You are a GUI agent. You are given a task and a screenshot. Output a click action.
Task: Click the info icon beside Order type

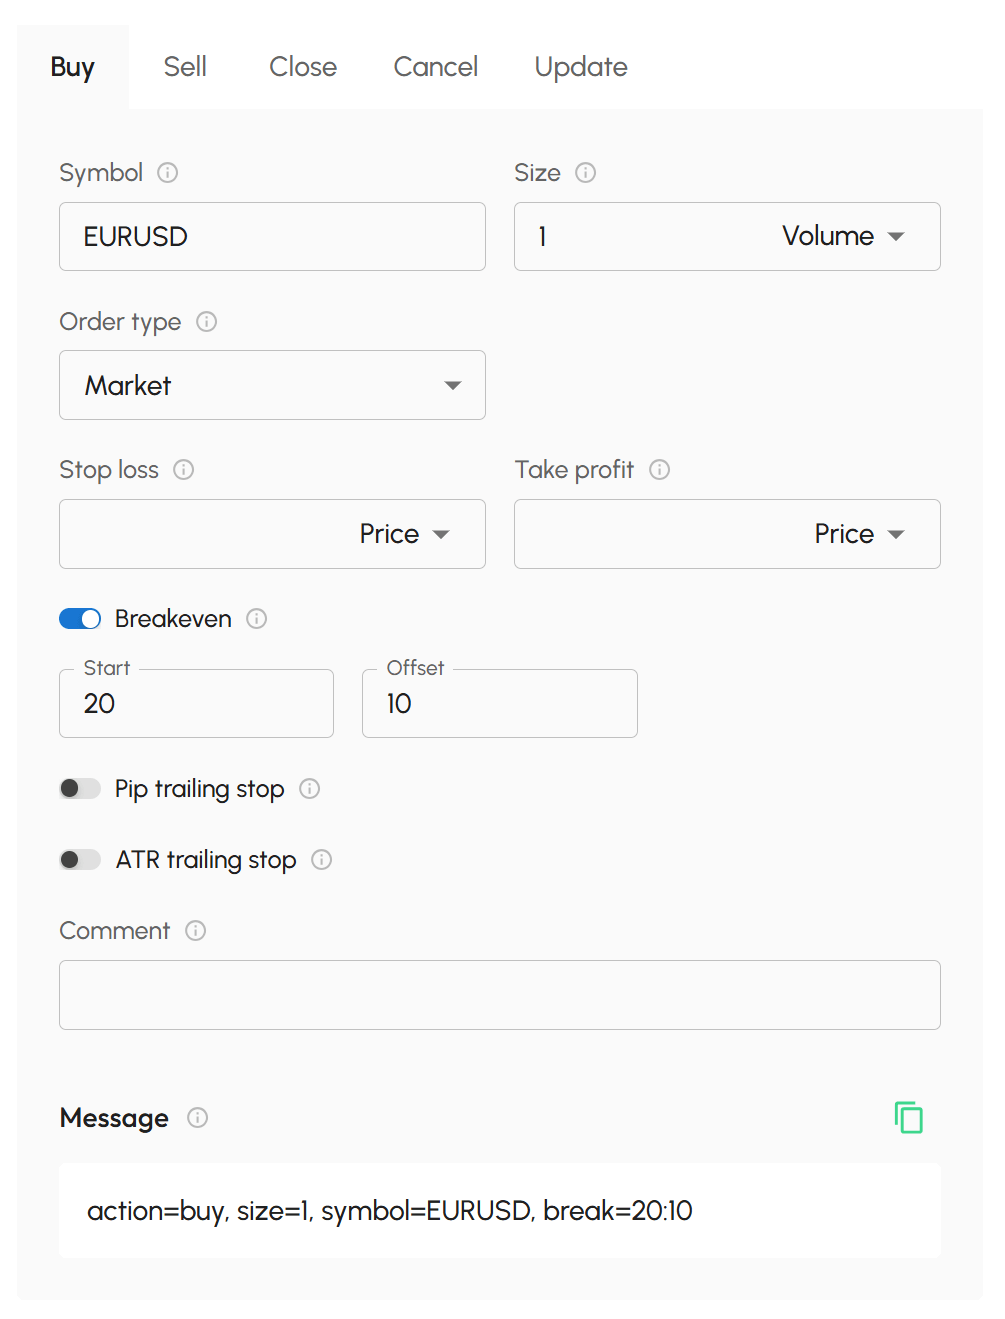click(207, 322)
